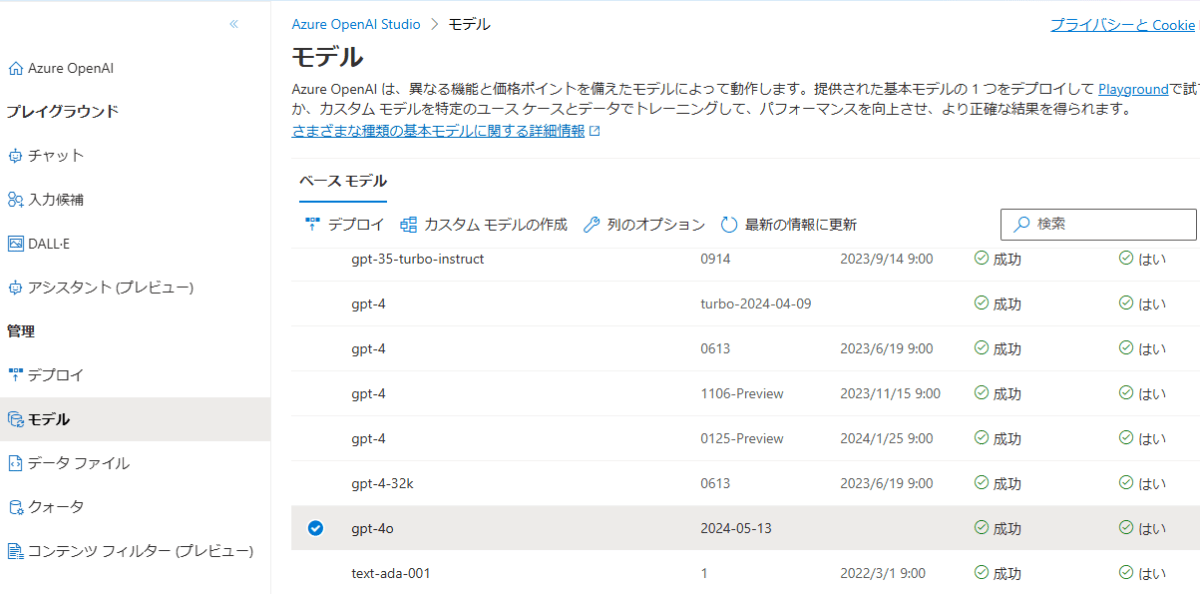
Task: Select the gpt-4-32k model name
Action: pos(382,484)
